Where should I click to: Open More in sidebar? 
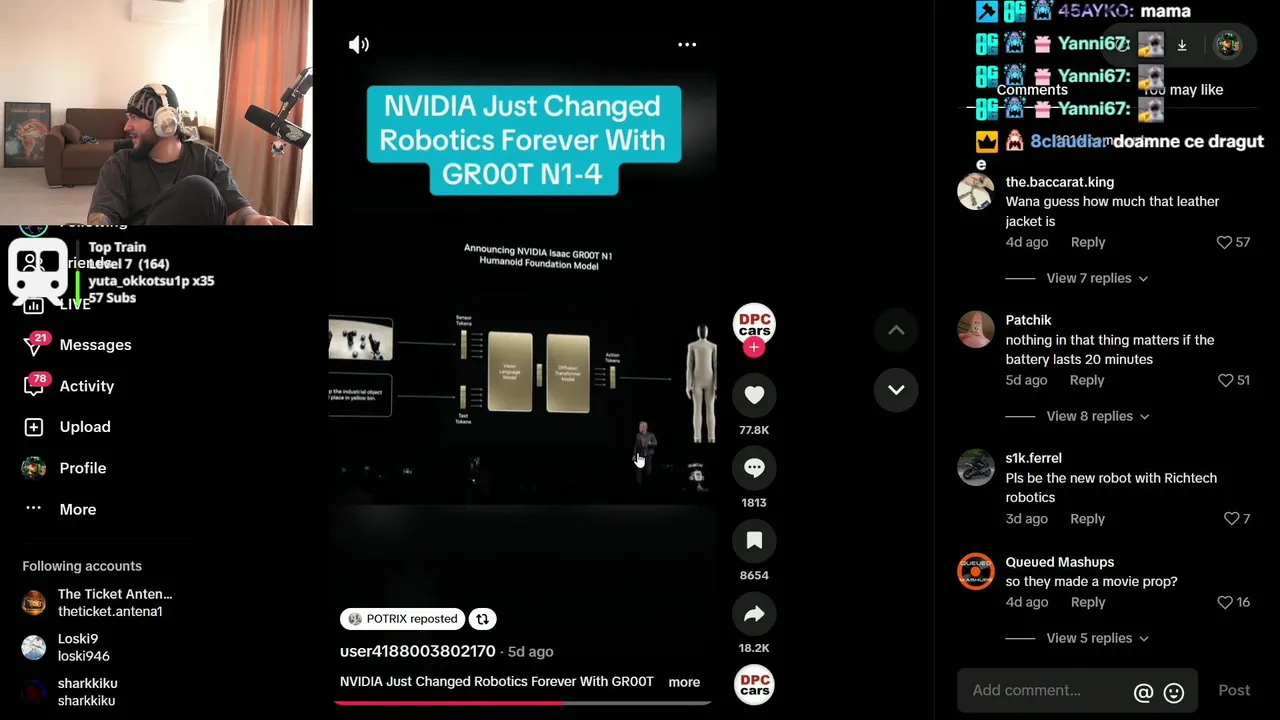tap(78, 509)
